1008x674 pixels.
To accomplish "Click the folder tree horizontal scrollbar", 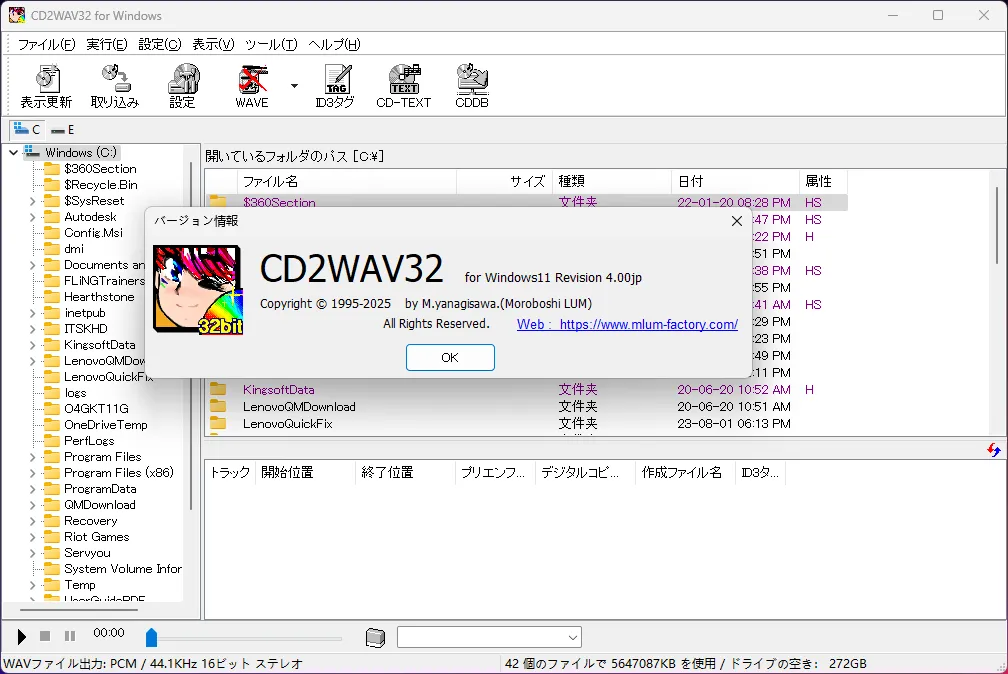I will (x=78, y=609).
